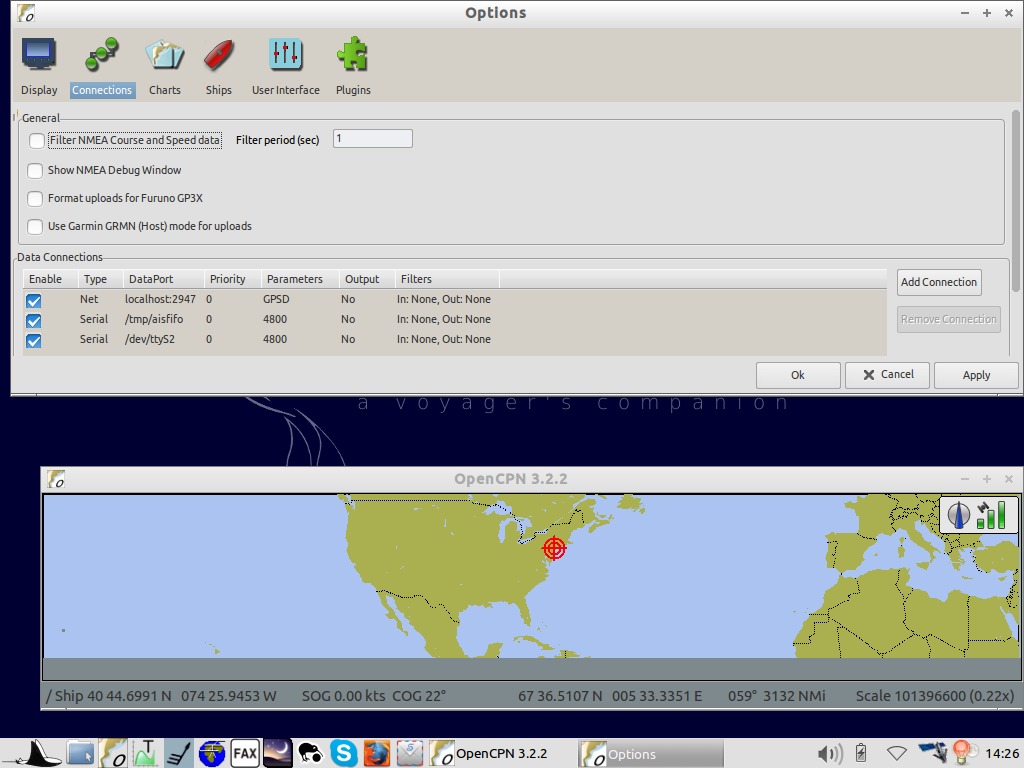
Task: Open the Ships settings red boat icon
Action: click(219, 54)
